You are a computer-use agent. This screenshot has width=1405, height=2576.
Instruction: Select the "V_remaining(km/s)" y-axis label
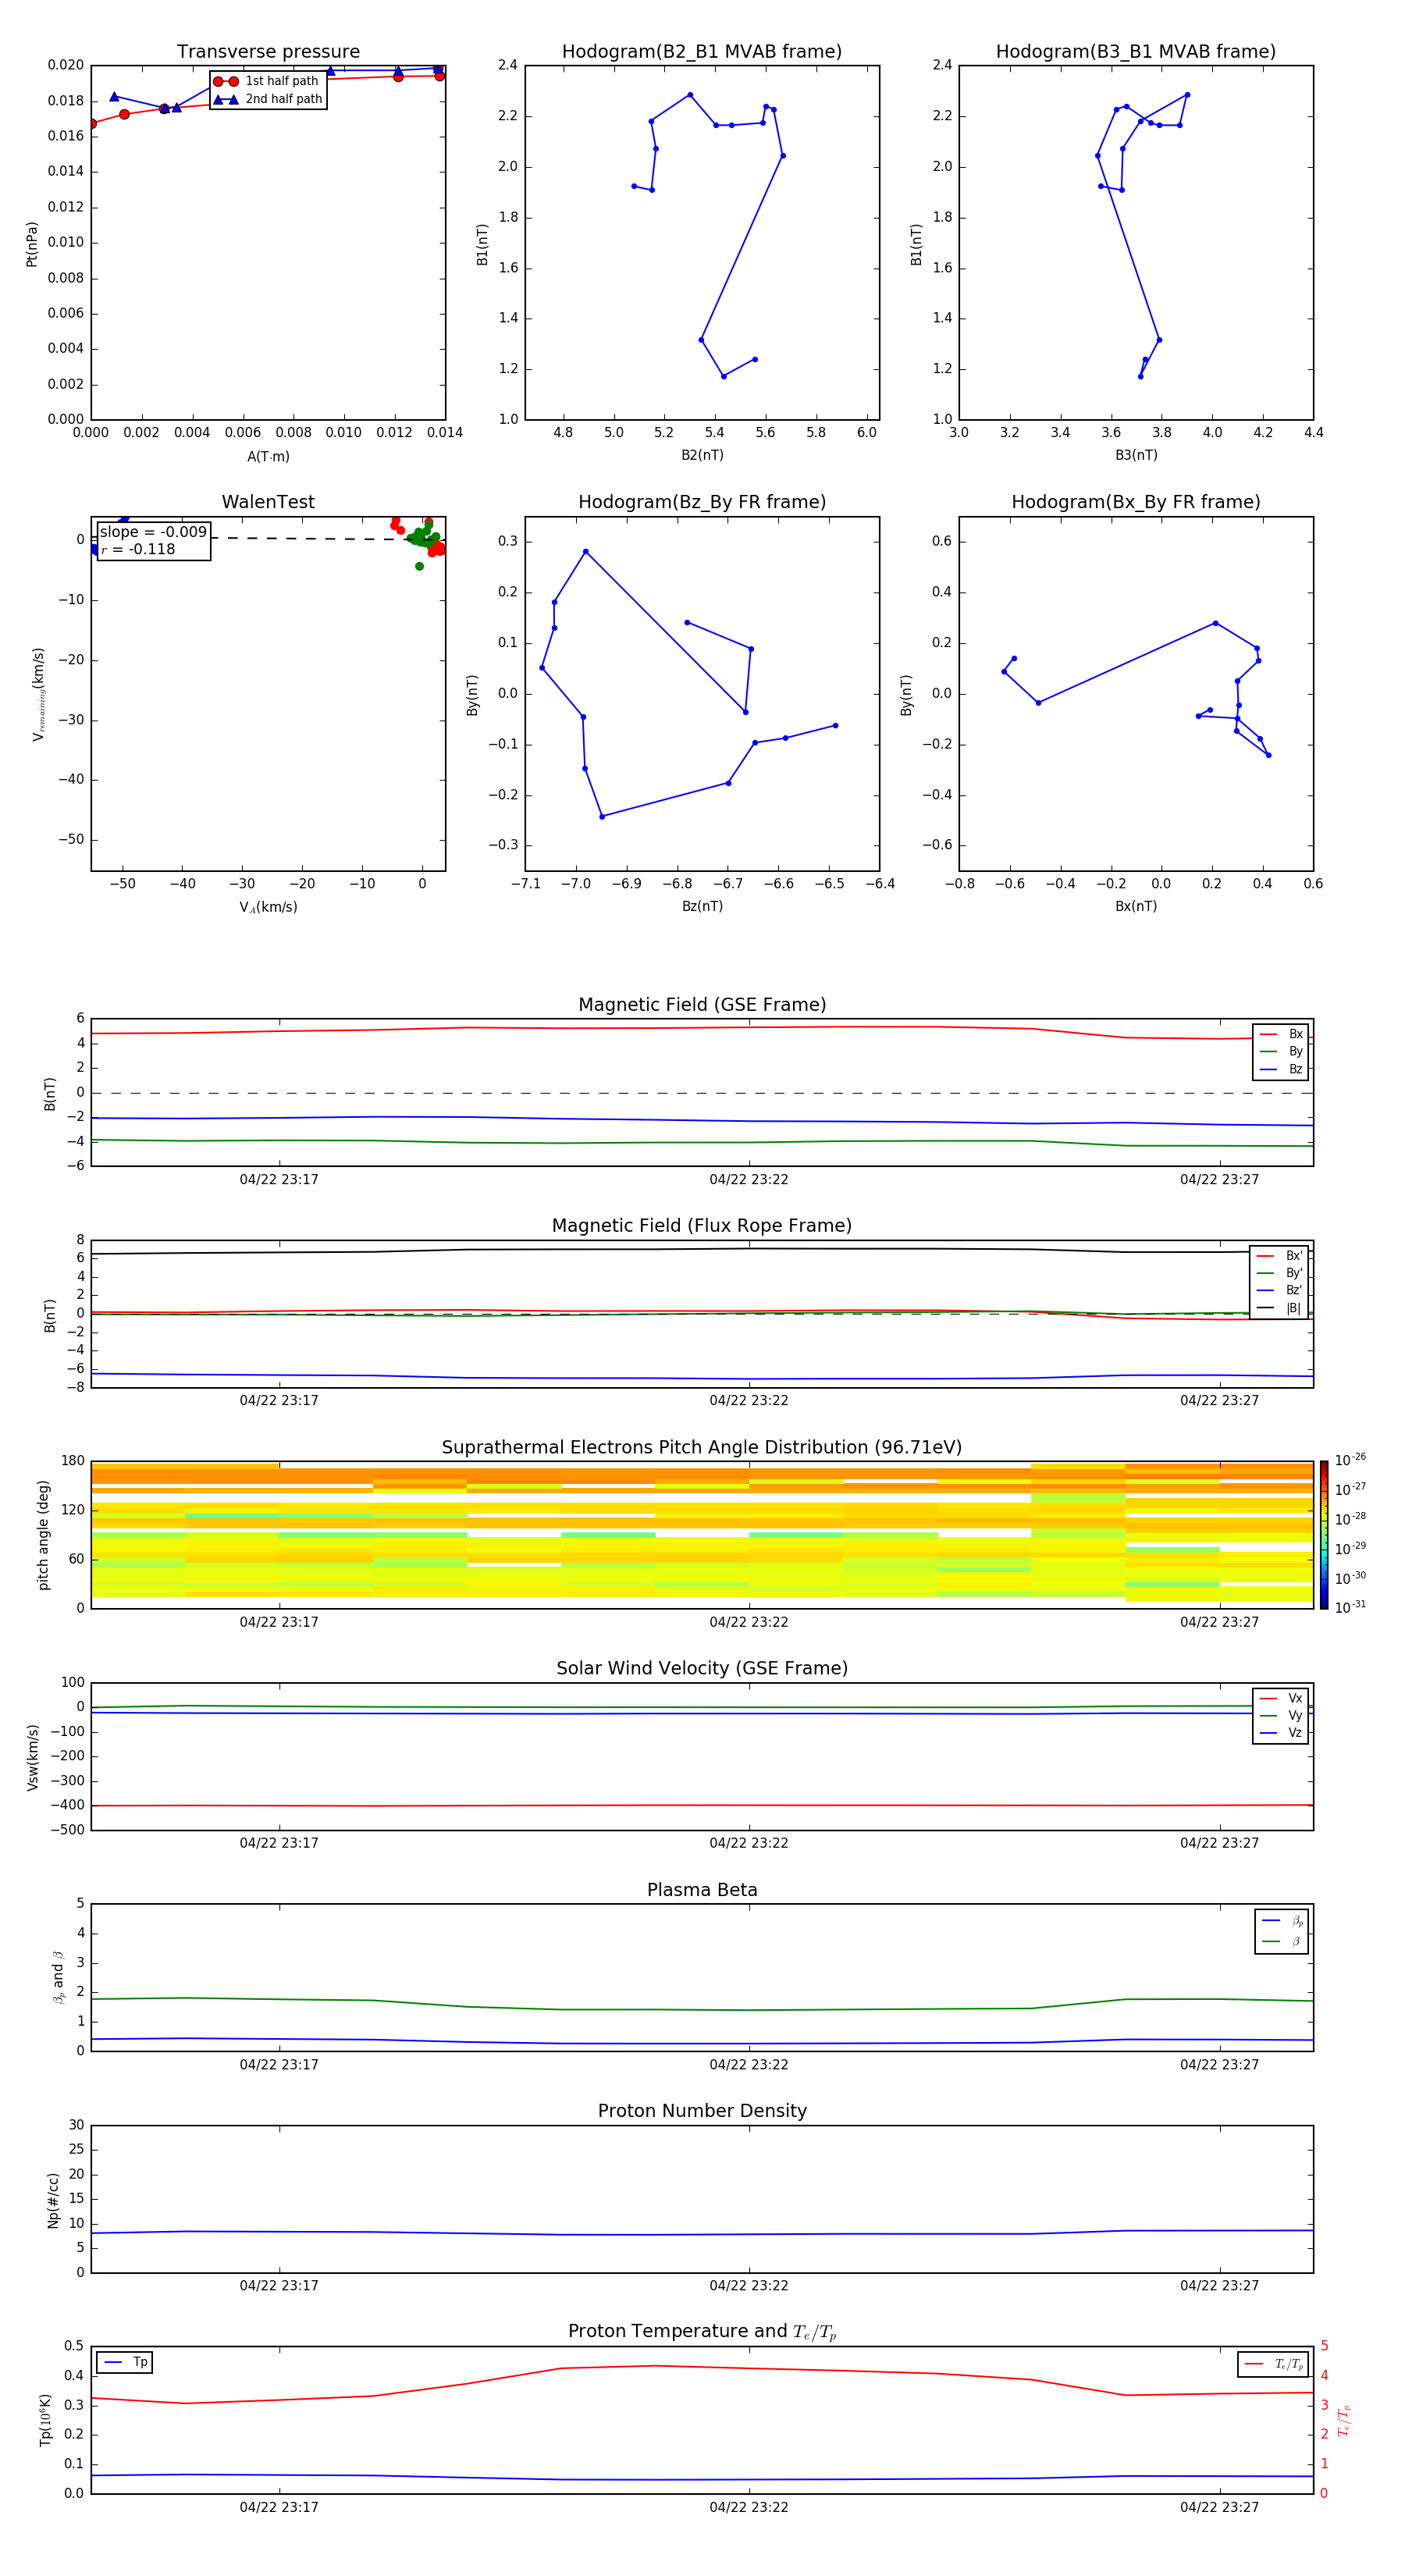[39, 694]
